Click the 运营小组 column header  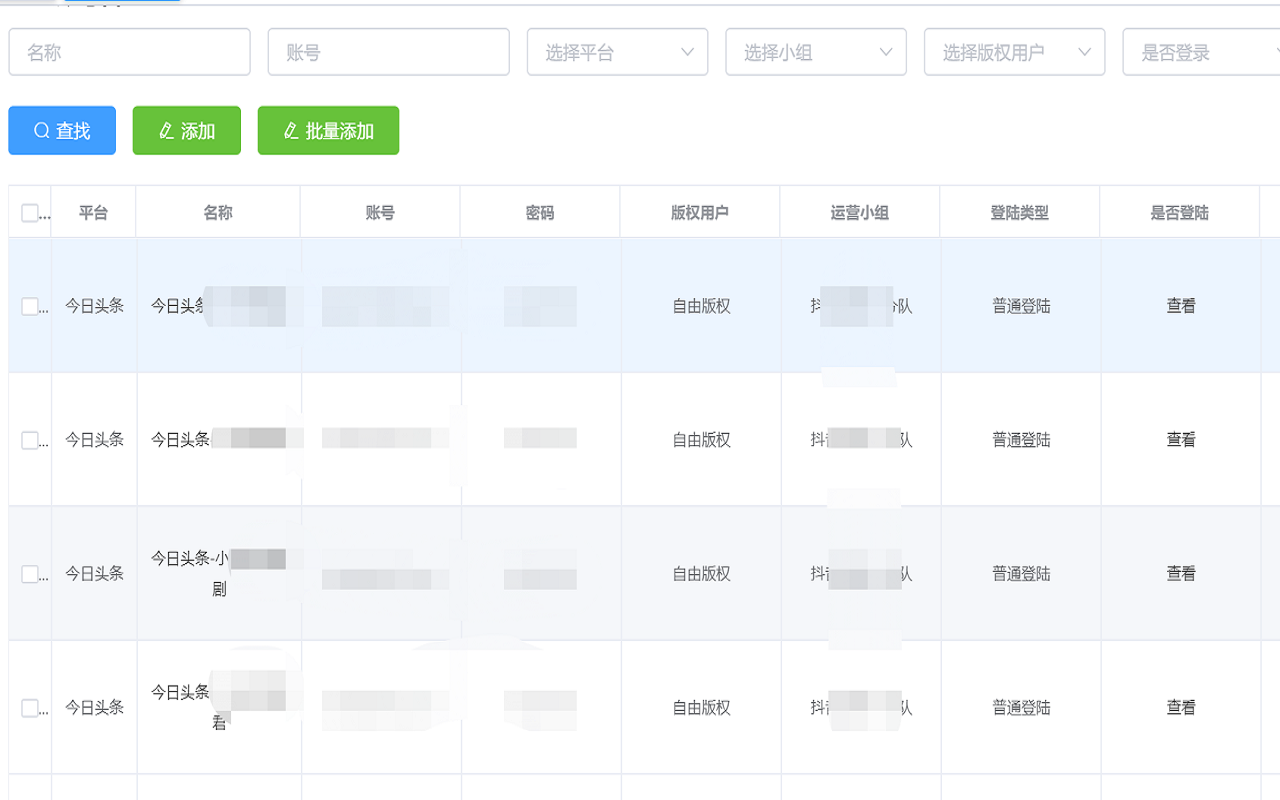[x=860, y=213]
